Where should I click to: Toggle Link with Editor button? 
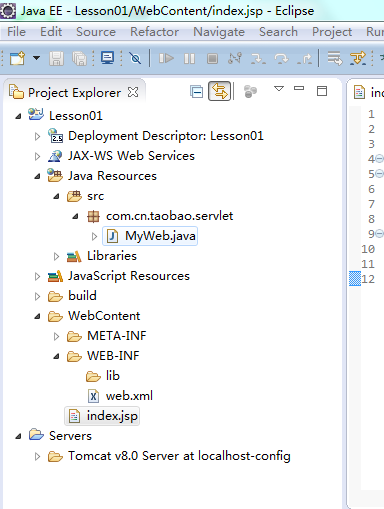point(220,91)
